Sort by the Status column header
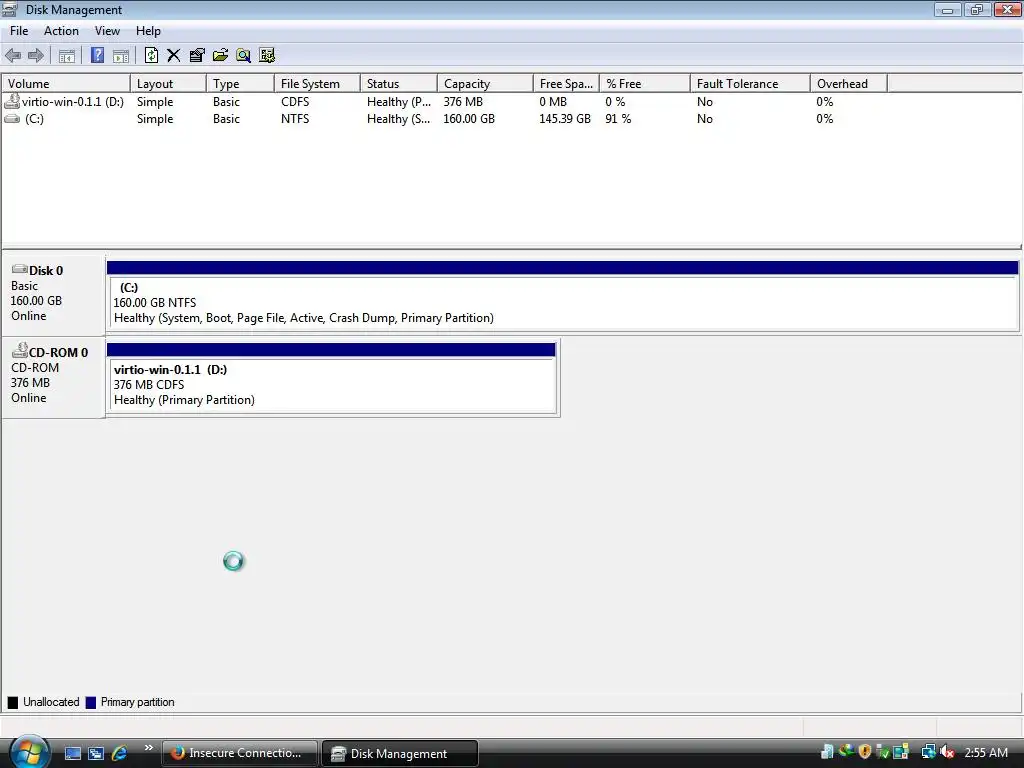The height and width of the screenshot is (768, 1024). click(x=399, y=84)
